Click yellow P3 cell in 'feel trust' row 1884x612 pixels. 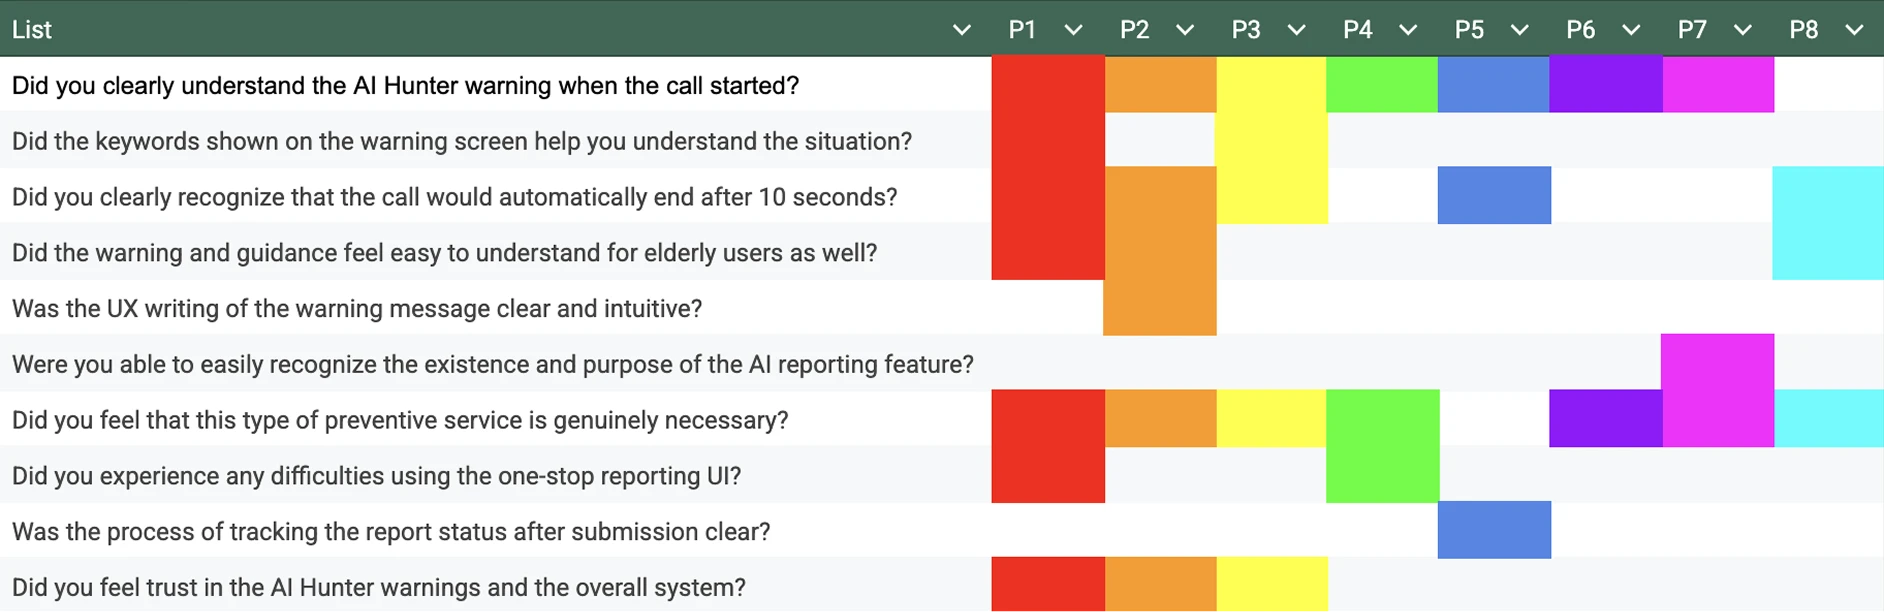tap(1271, 585)
